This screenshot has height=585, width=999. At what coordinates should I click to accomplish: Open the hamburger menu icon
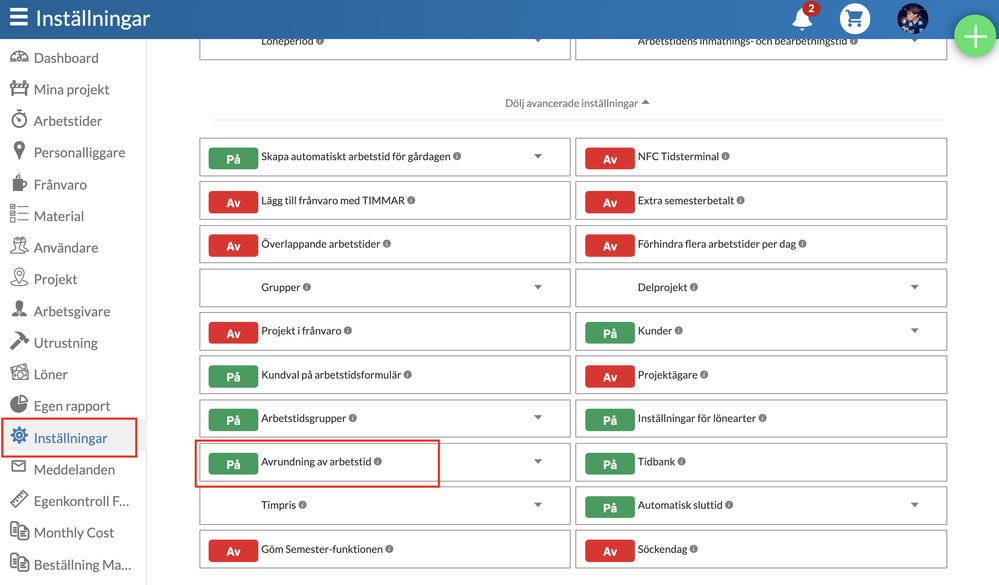pyautogui.click(x=18, y=17)
